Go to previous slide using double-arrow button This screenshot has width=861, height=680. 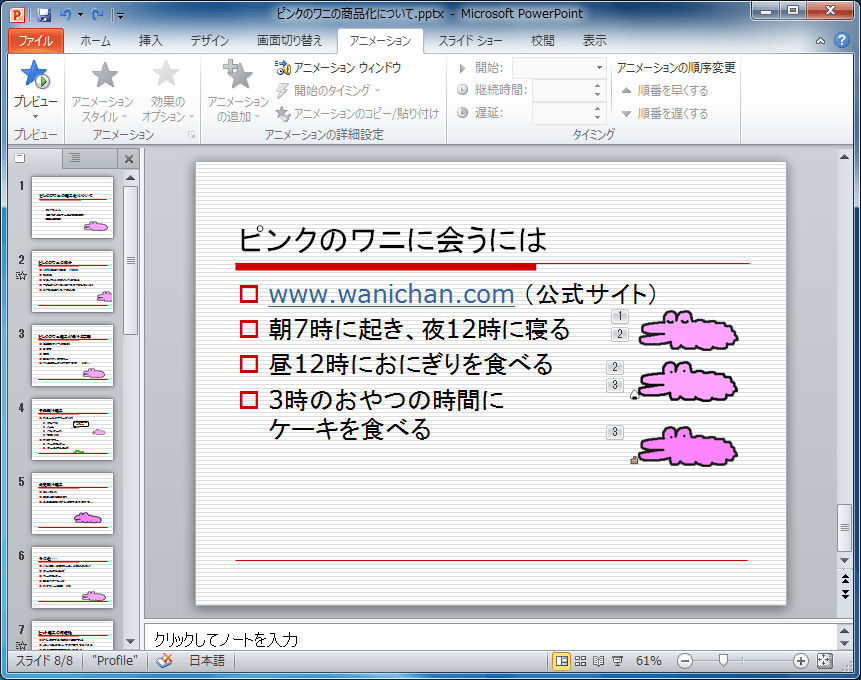click(x=845, y=579)
